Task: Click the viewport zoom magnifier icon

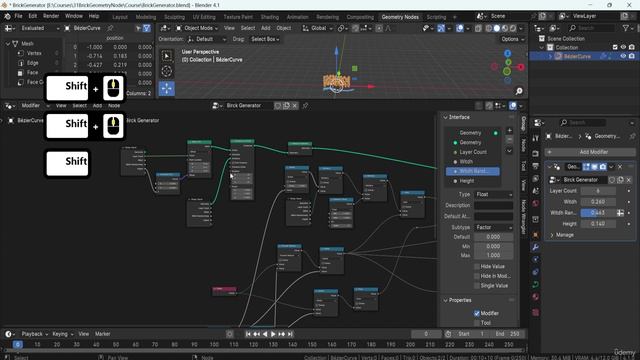Action: tap(519, 91)
